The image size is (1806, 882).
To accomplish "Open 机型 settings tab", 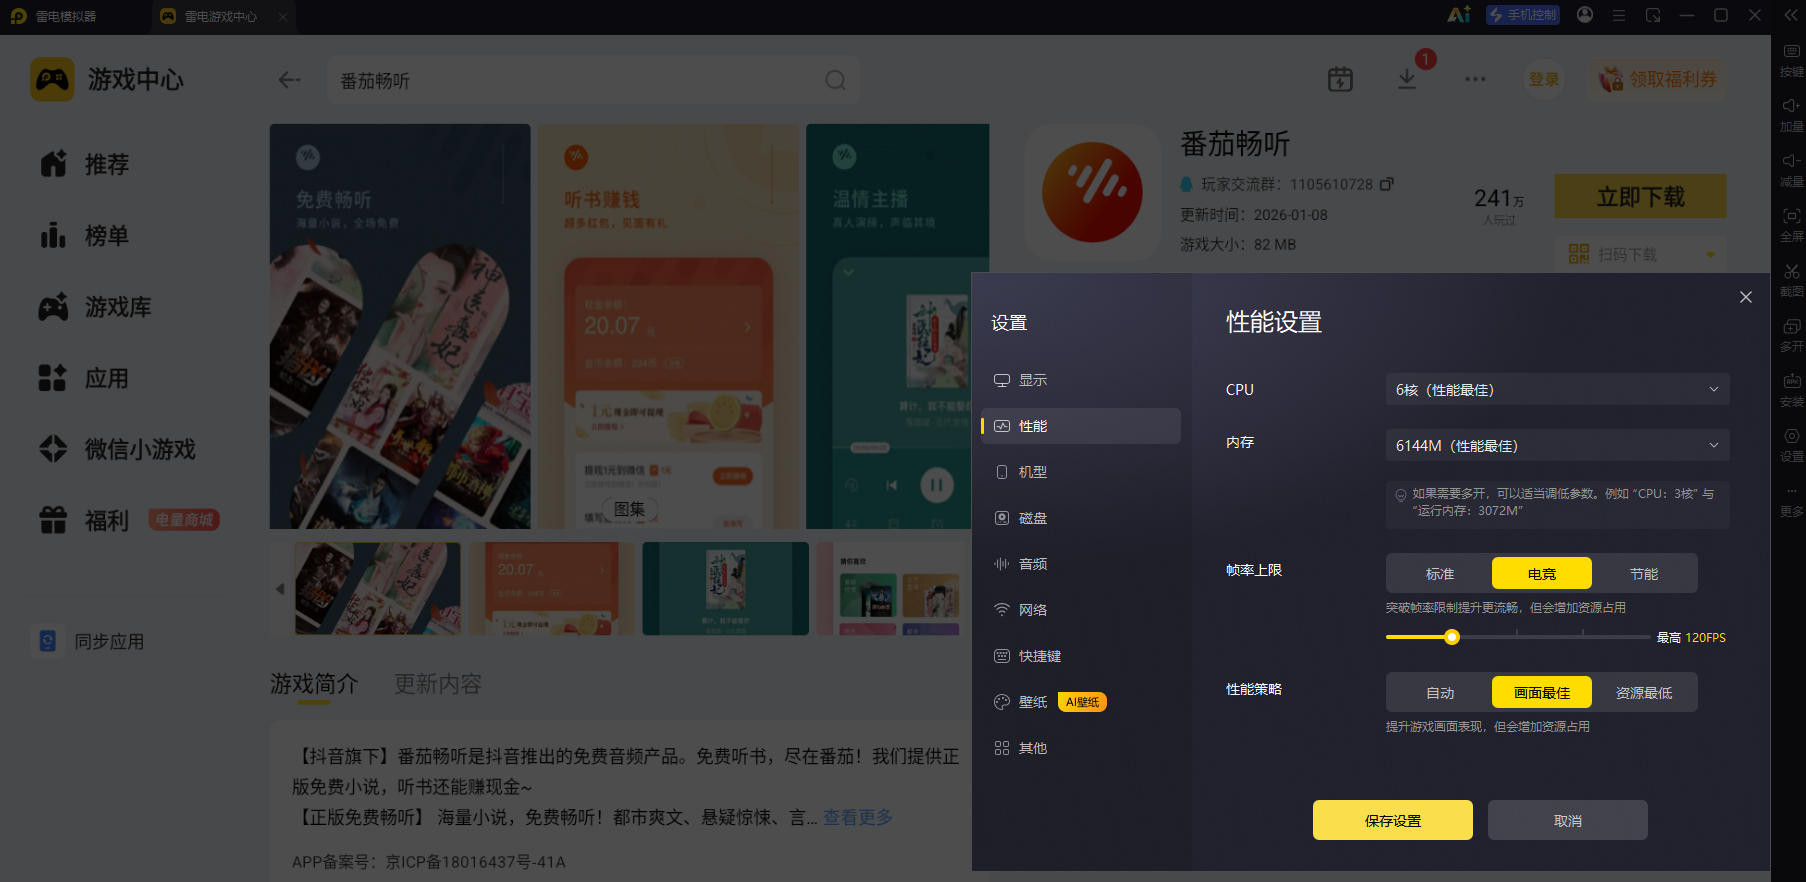I will coord(1081,472).
